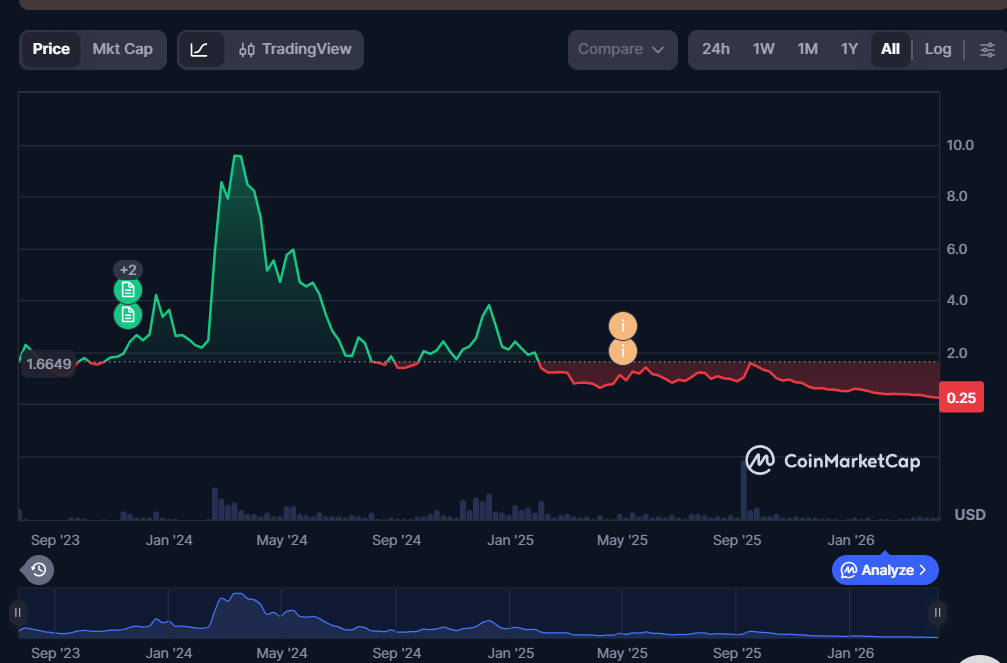Click the Analyze button
Screen dimensions: 1007x663
click(x=884, y=569)
